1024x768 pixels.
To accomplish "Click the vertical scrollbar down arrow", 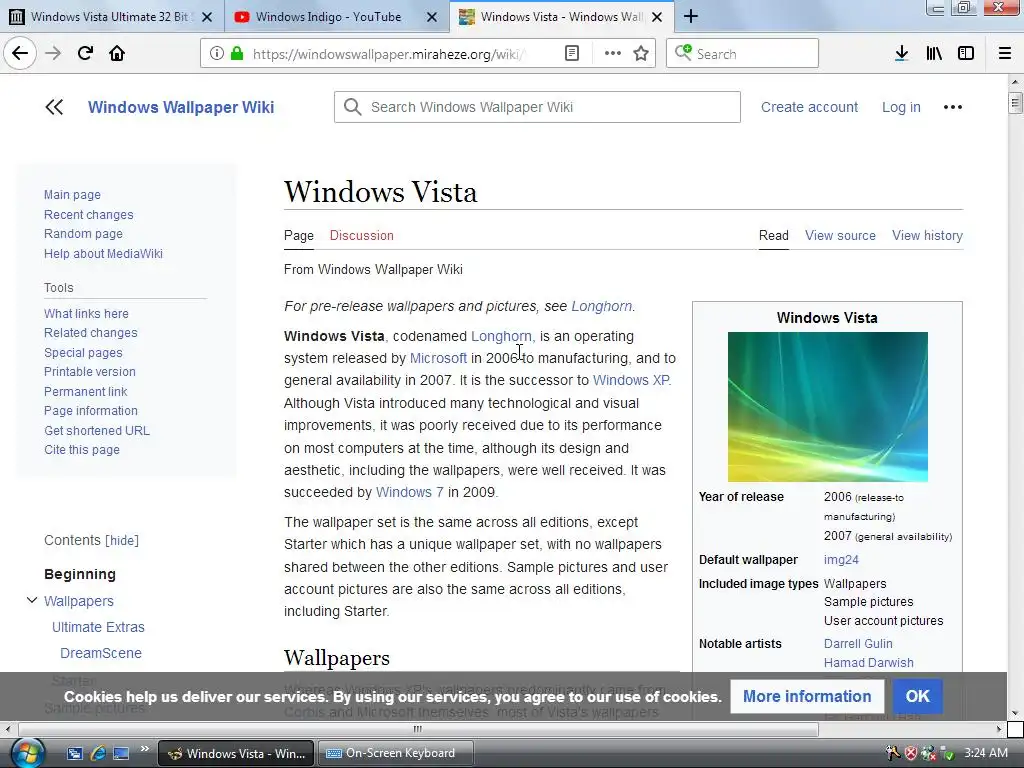I will coord(1015,713).
